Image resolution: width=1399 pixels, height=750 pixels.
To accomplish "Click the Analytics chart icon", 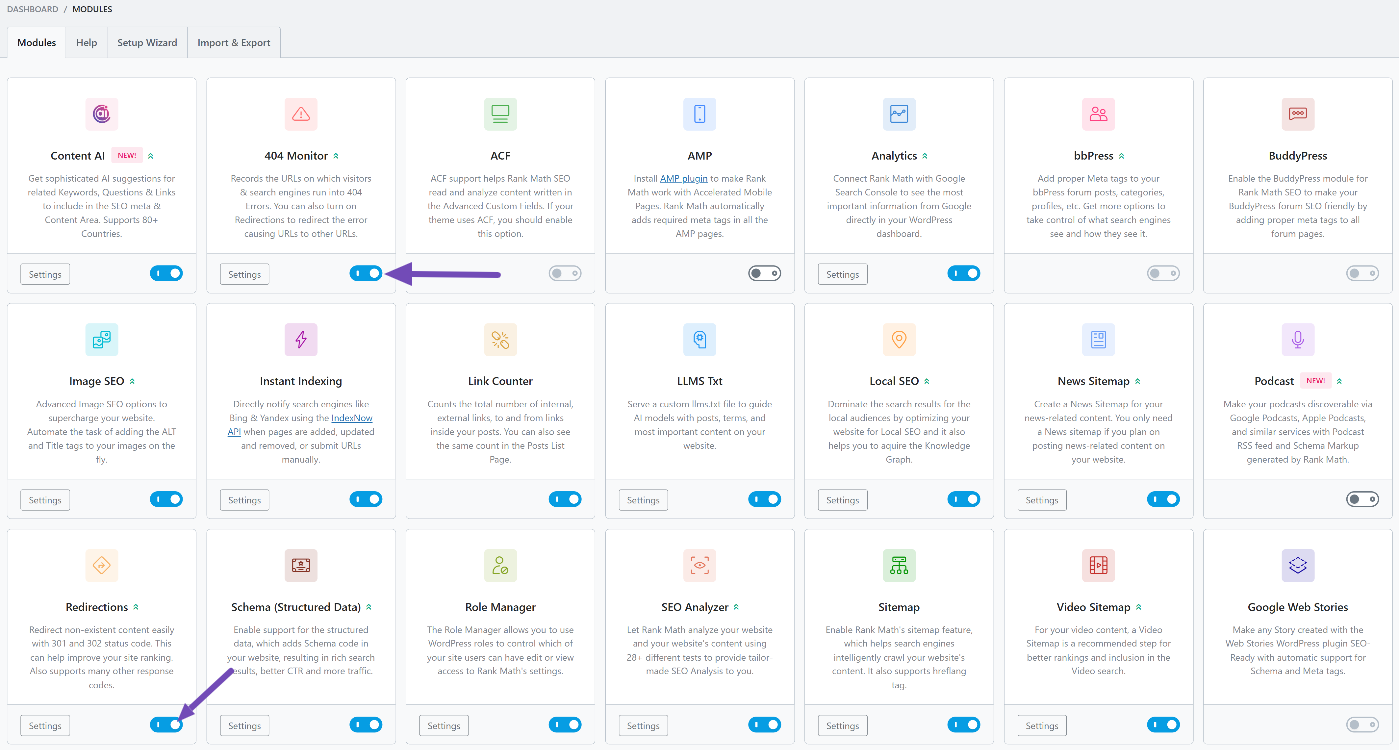I will coord(899,114).
